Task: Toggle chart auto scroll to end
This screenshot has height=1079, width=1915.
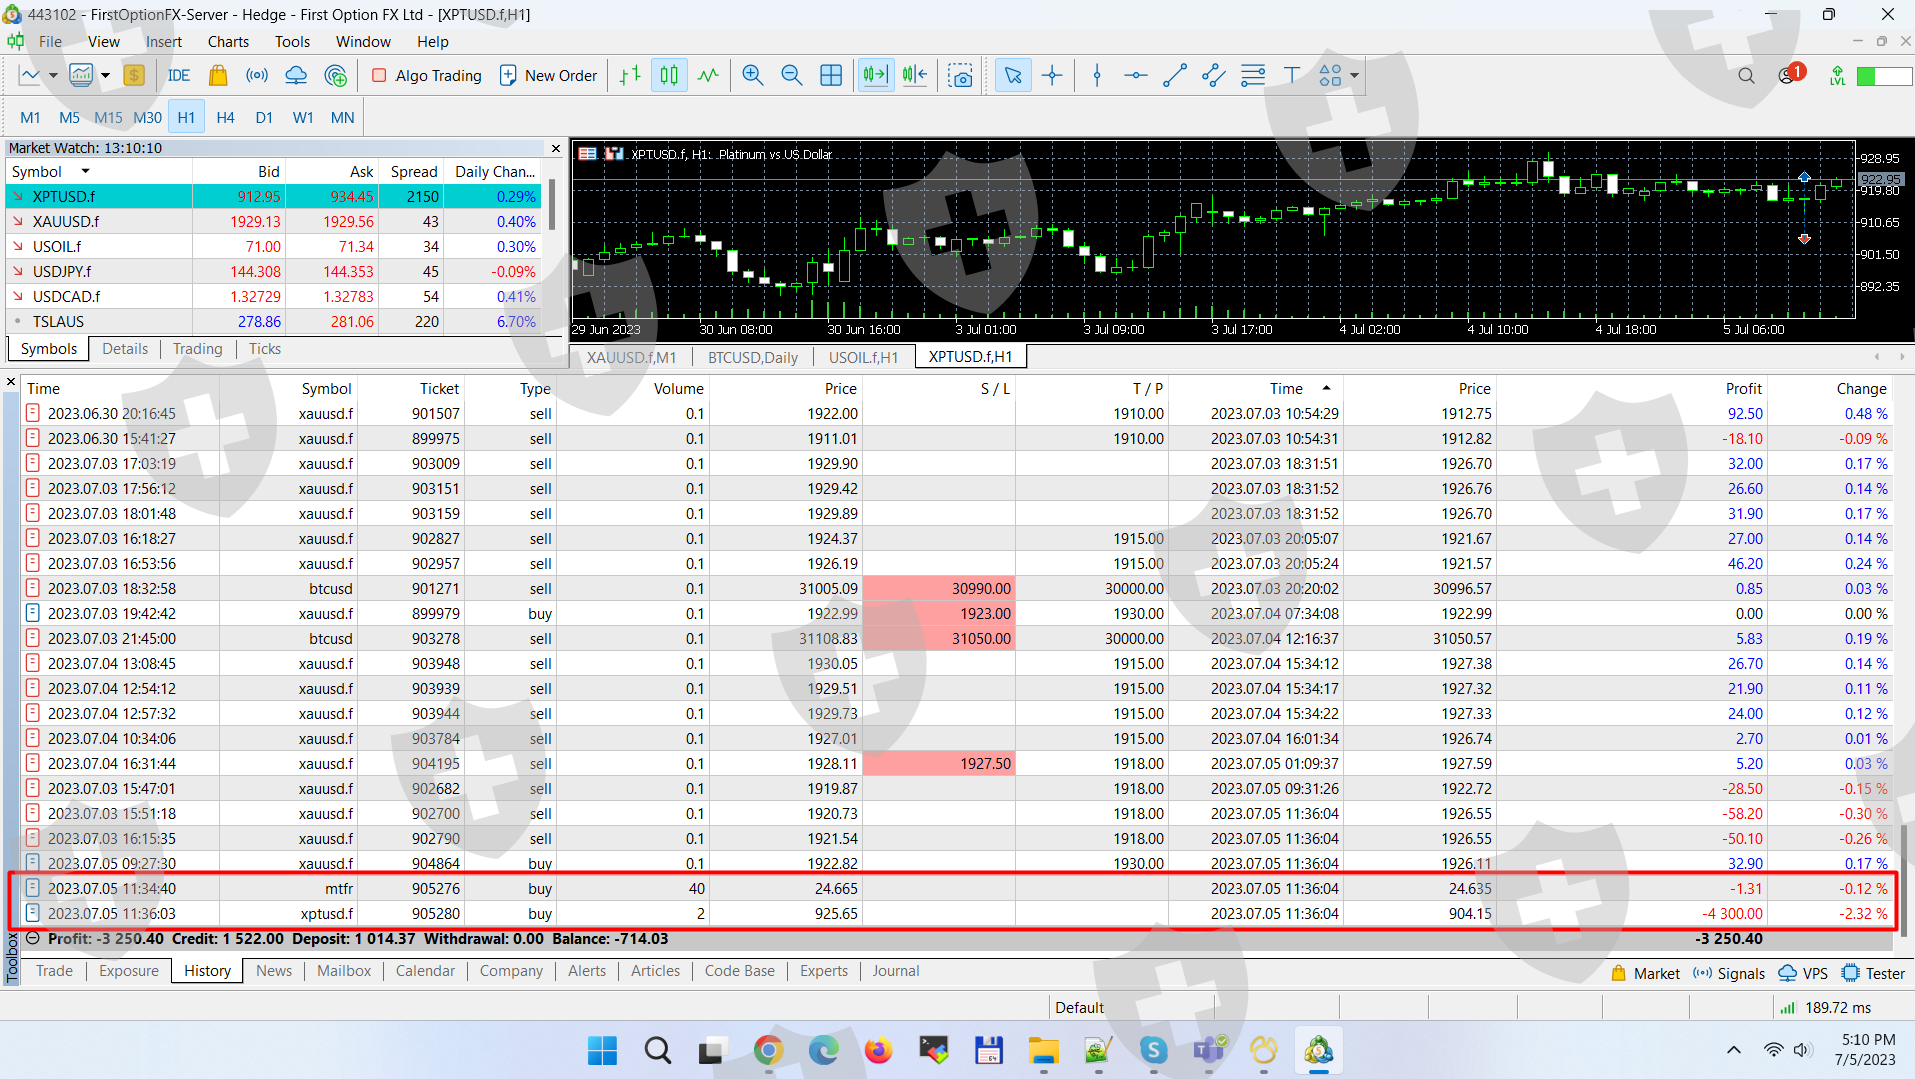Action: [x=875, y=76]
